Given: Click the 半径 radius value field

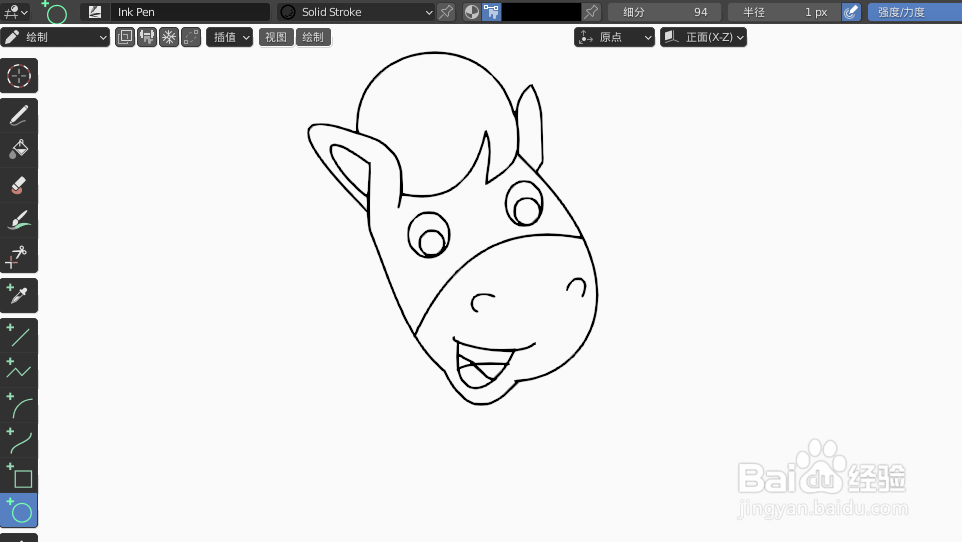Looking at the screenshot, I should coord(784,12).
